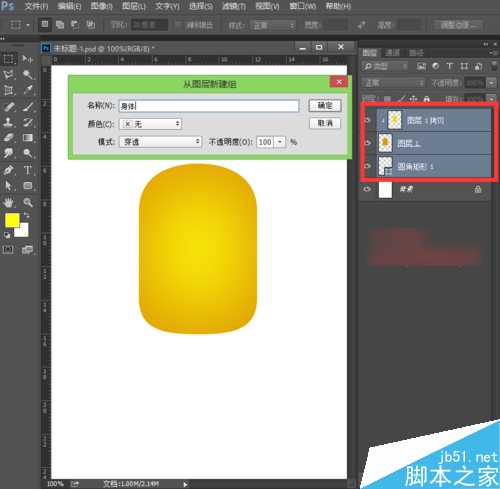Click the 名称 text field
The image size is (500, 489).
[x=209, y=106]
